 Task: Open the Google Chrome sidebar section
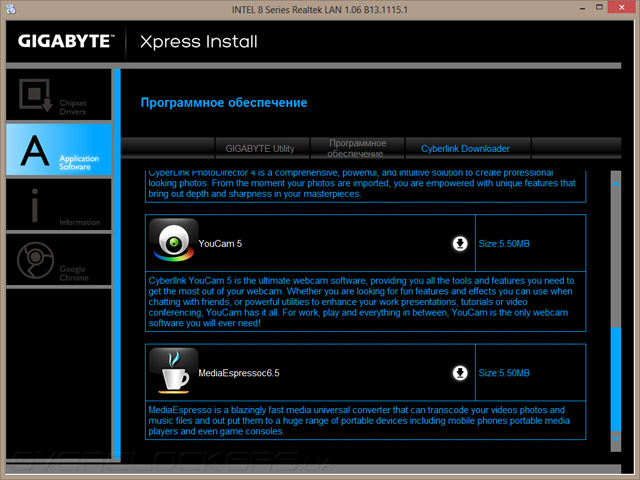(59, 260)
